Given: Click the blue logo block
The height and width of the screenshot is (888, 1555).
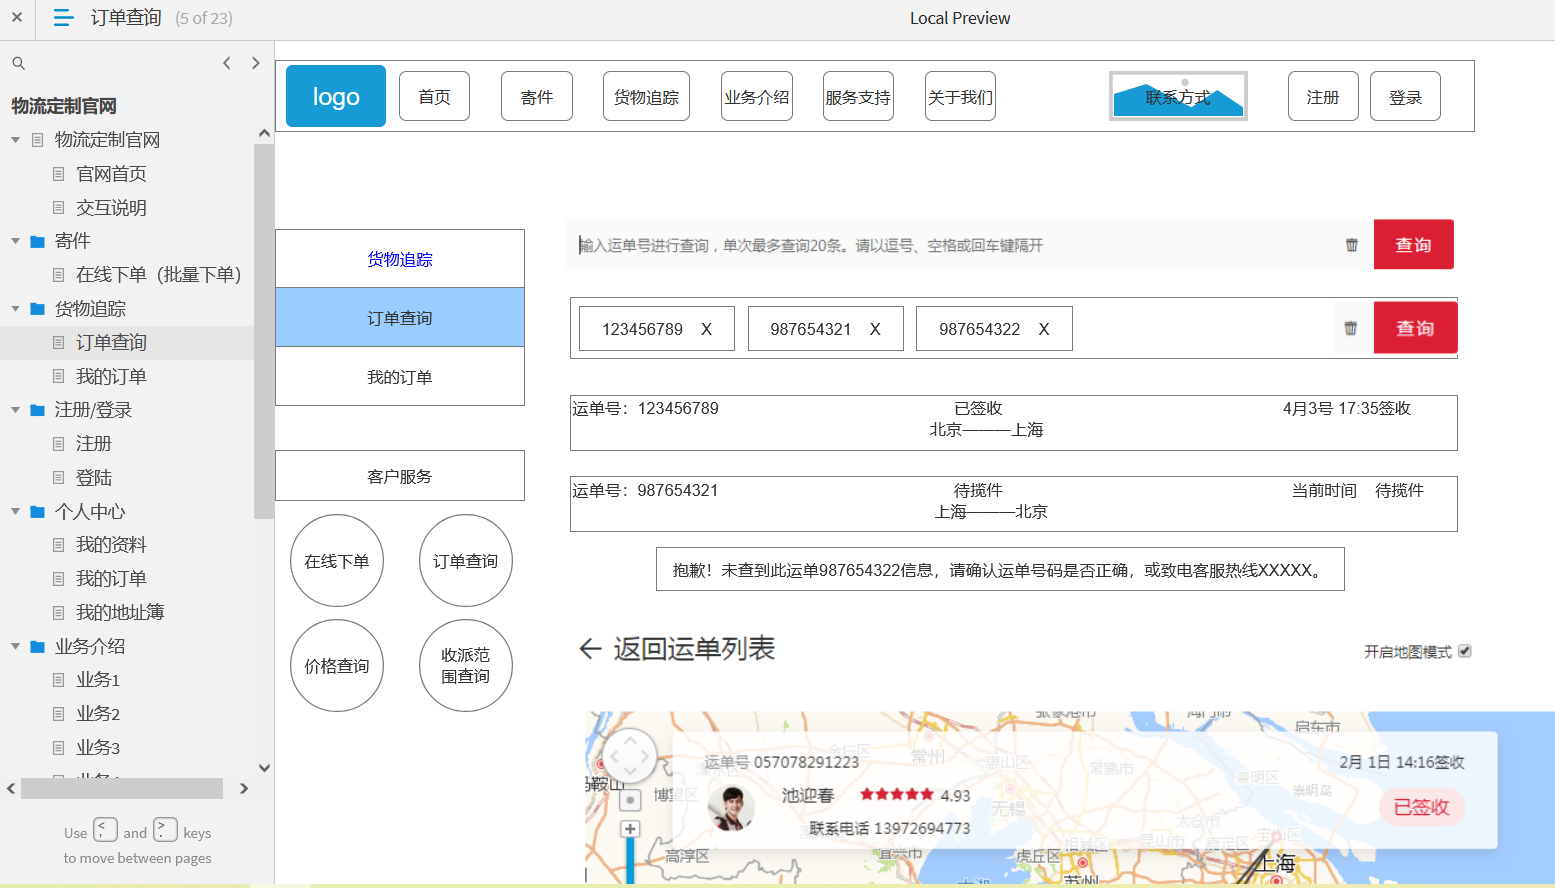Looking at the screenshot, I should 336,96.
